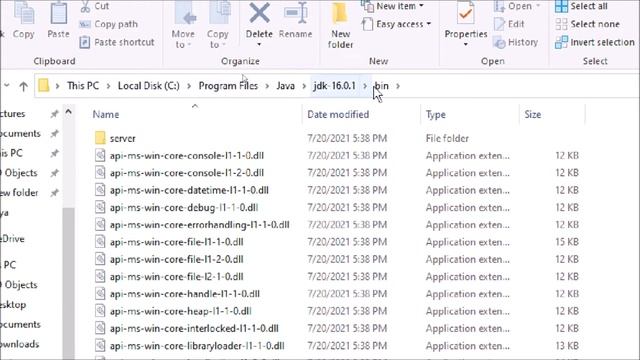Image resolution: width=640 pixels, height=360 pixels.
Task: Navigate to Program Files in the breadcrumb
Action: pos(228,86)
